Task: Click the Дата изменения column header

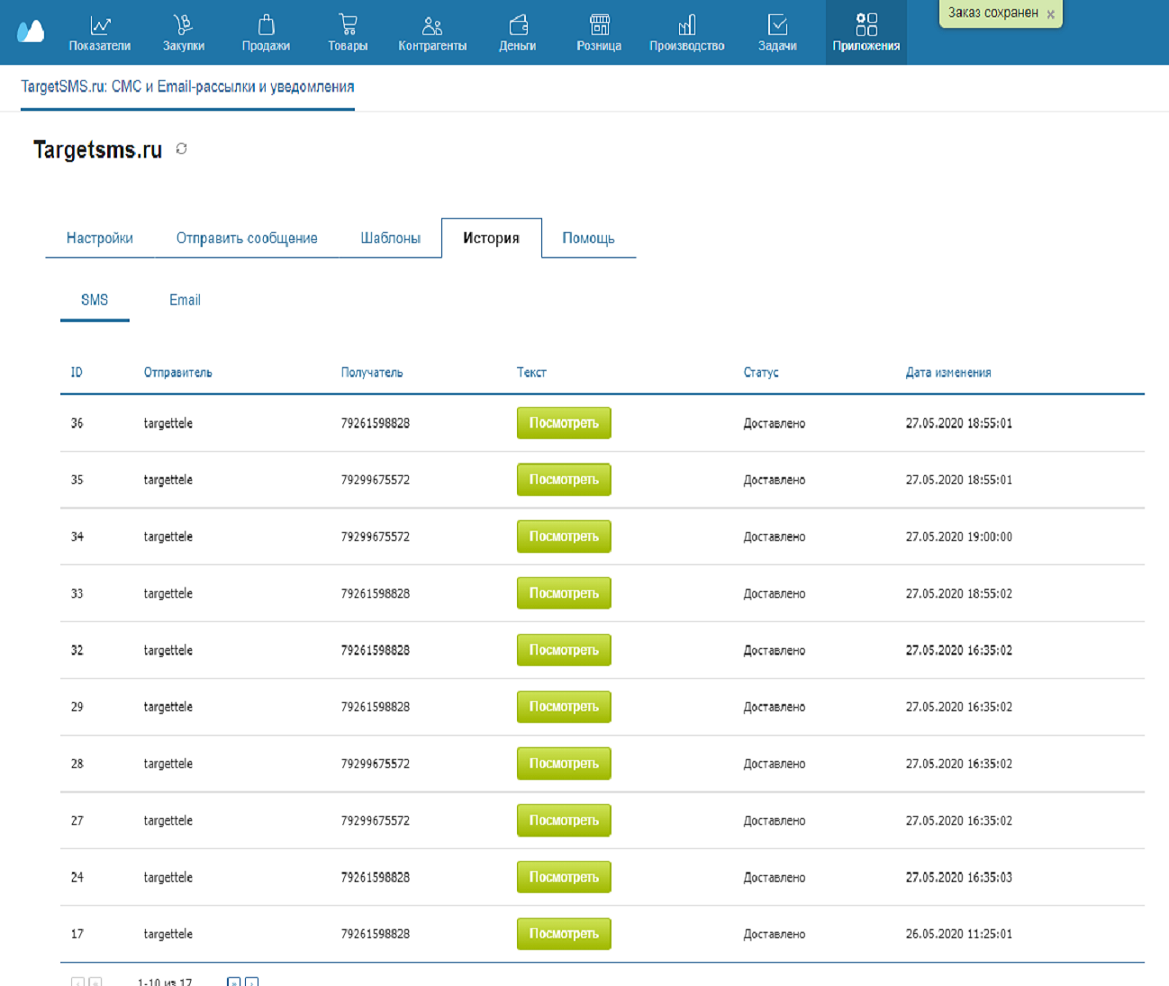Action: coord(948,372)
